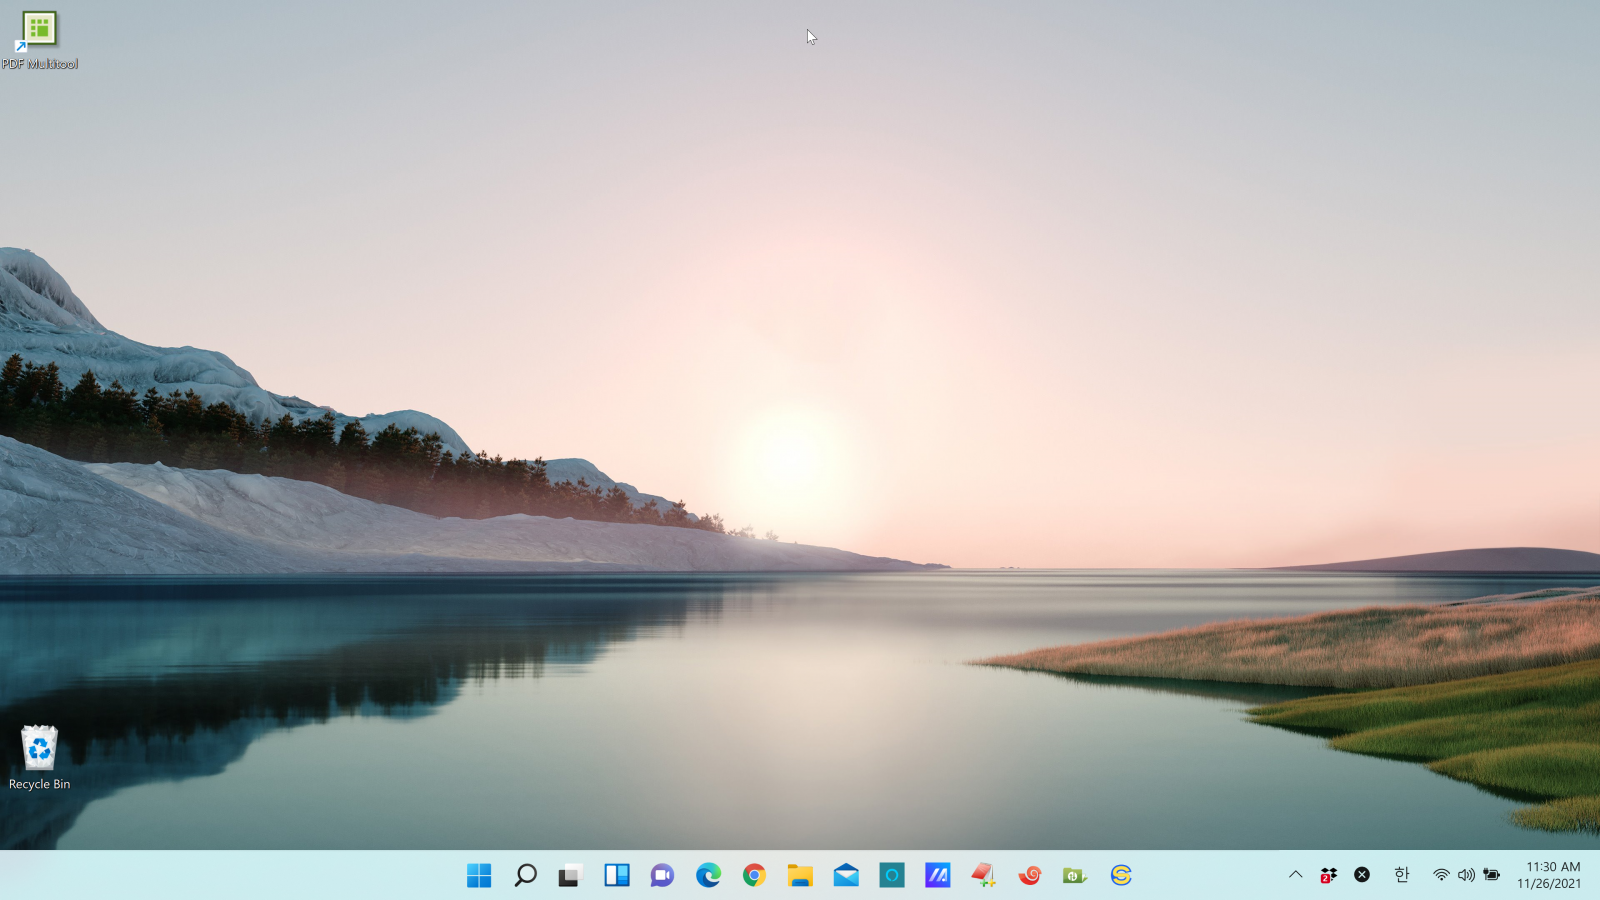The image size is (1600, 900).
Task: Toggle the Korean input language indicator
Action: click(x=1401, y=875)
